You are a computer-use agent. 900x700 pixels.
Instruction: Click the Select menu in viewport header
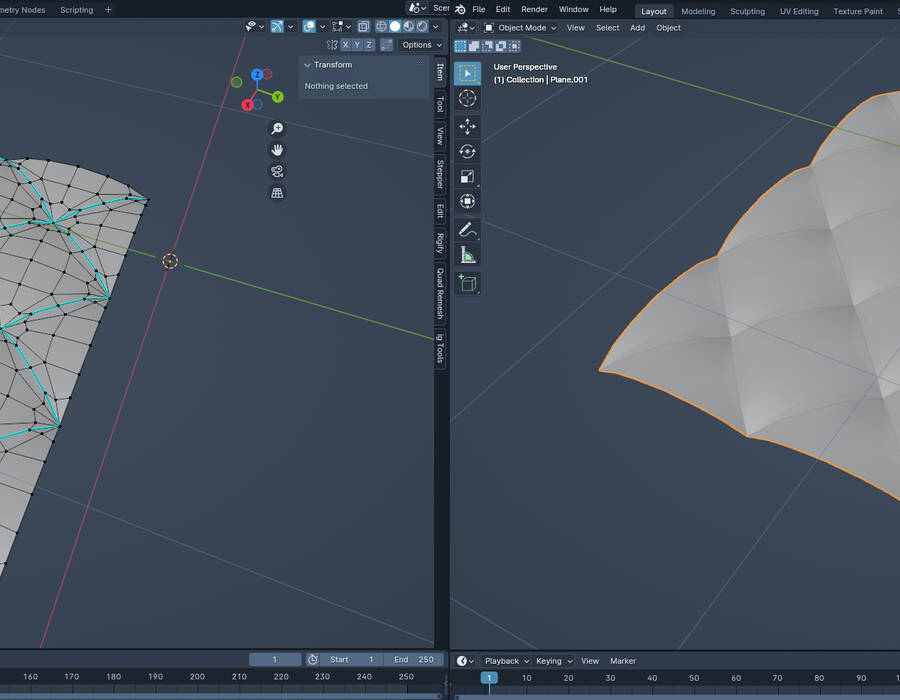pyautogui.click(x=607, y=28)
